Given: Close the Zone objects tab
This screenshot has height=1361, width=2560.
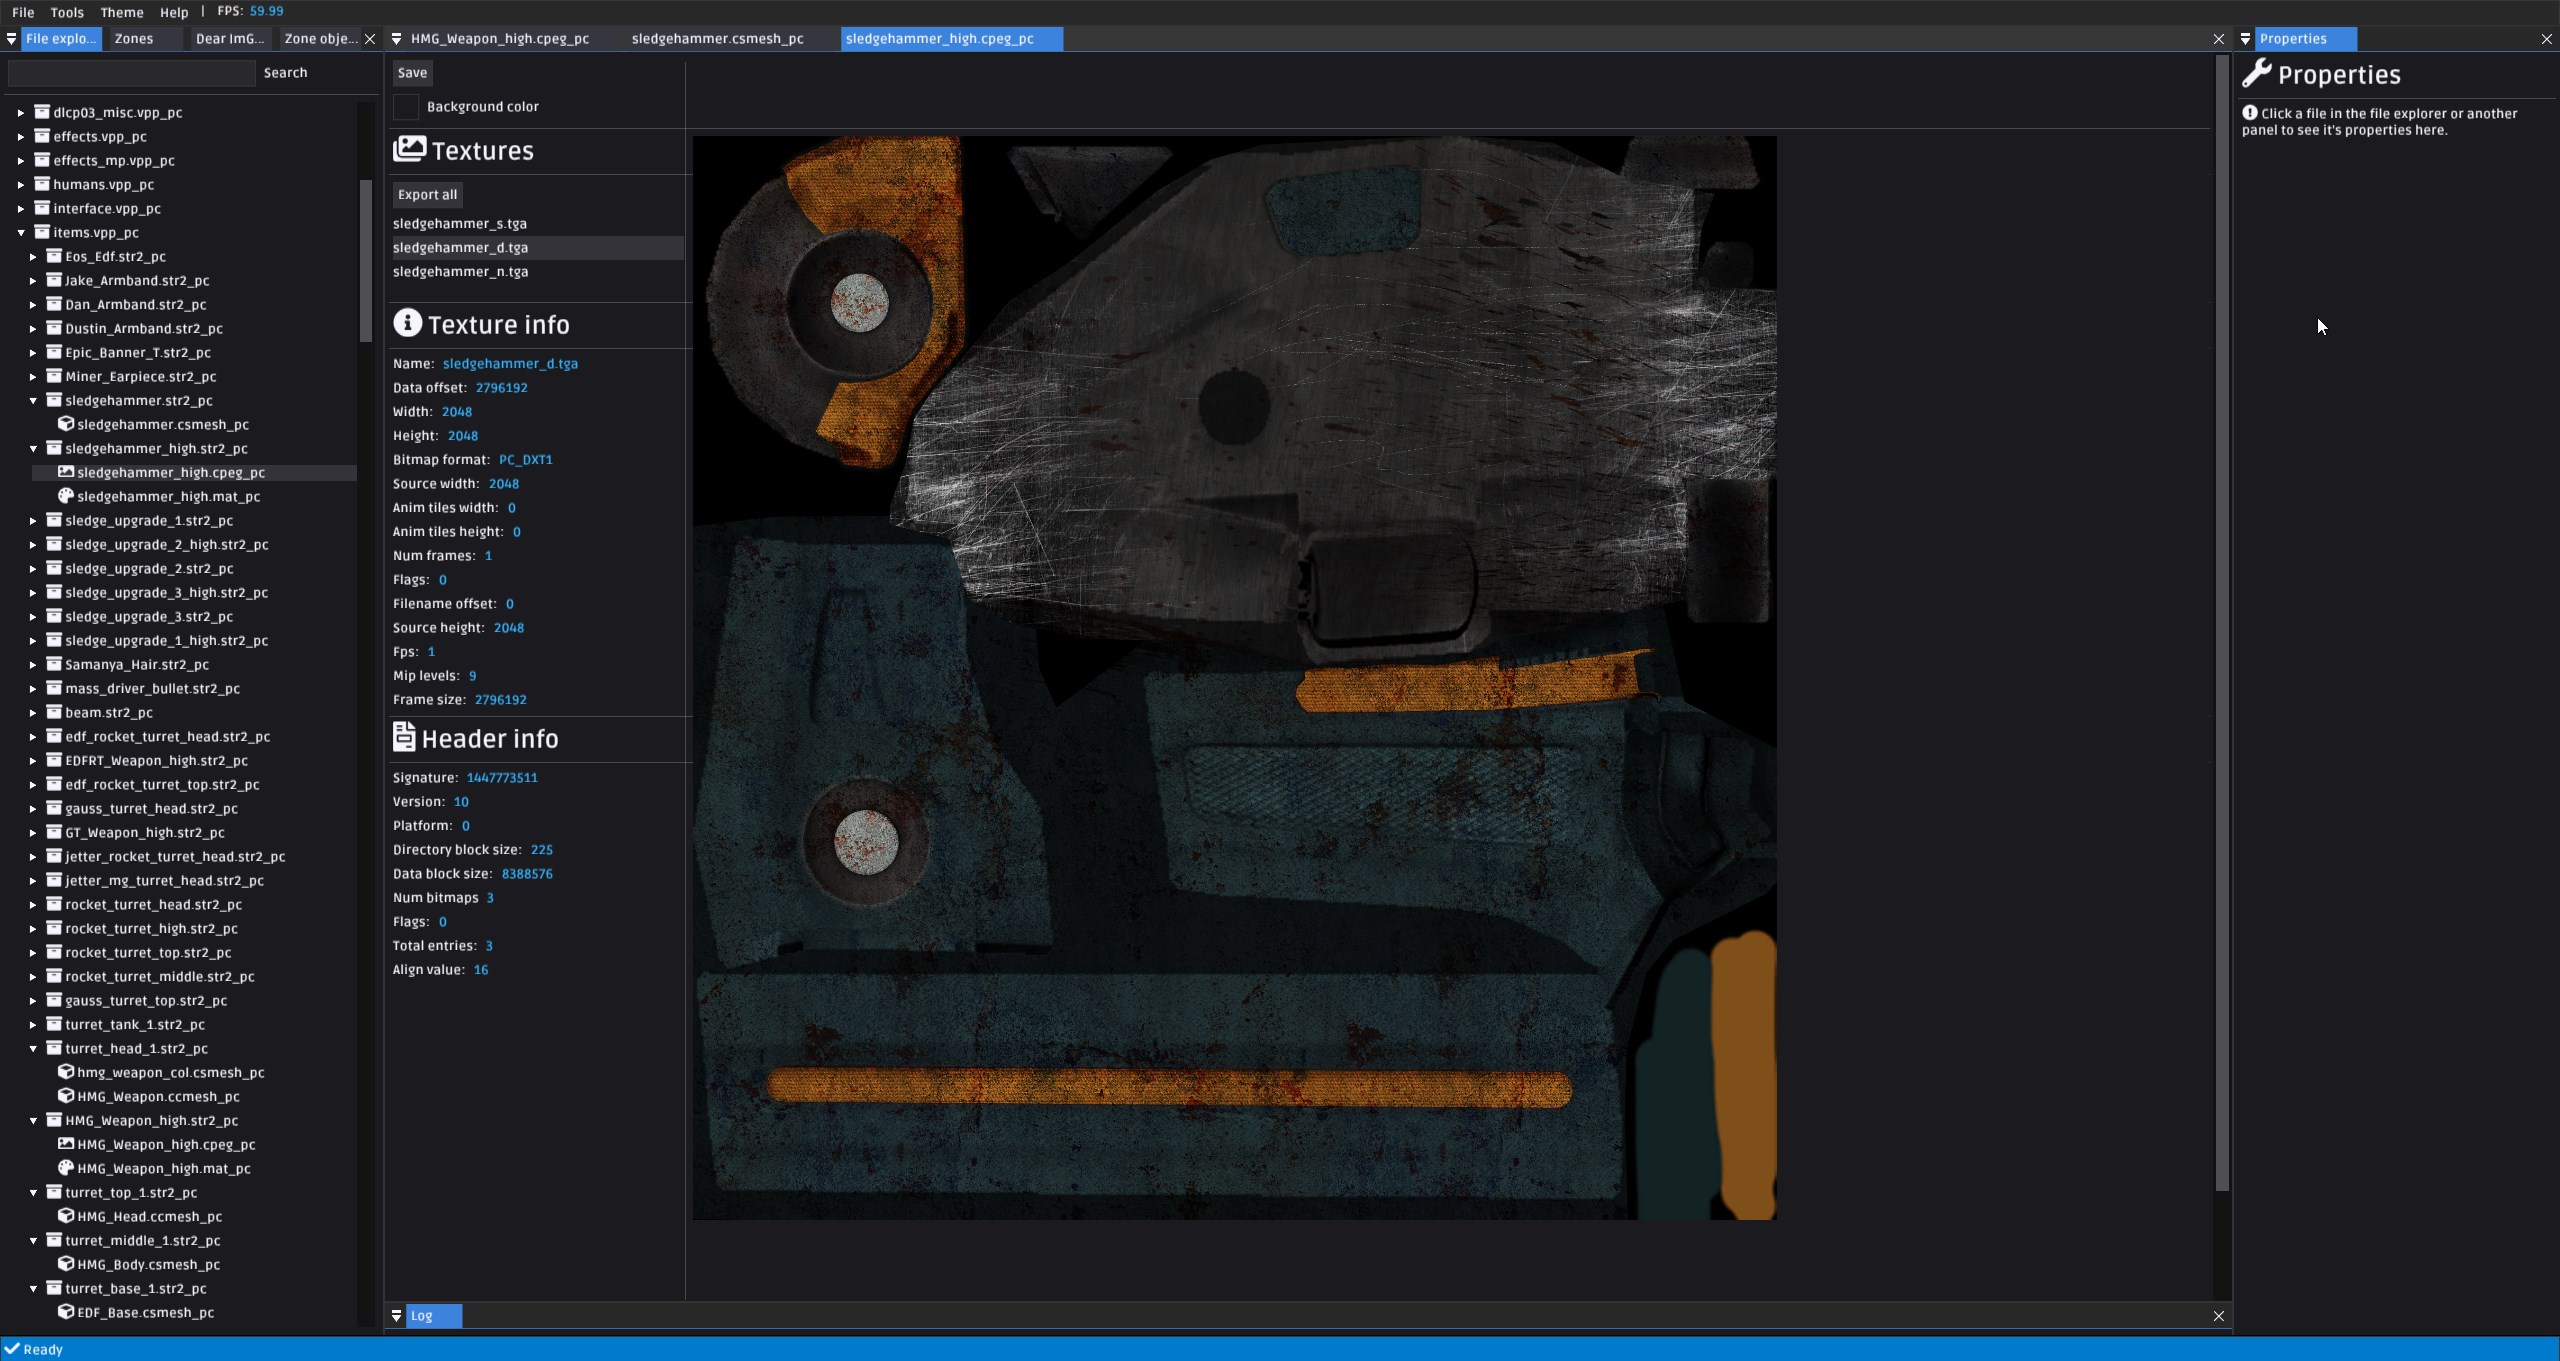Looking at the screenshot, I should tap(370, 39).
